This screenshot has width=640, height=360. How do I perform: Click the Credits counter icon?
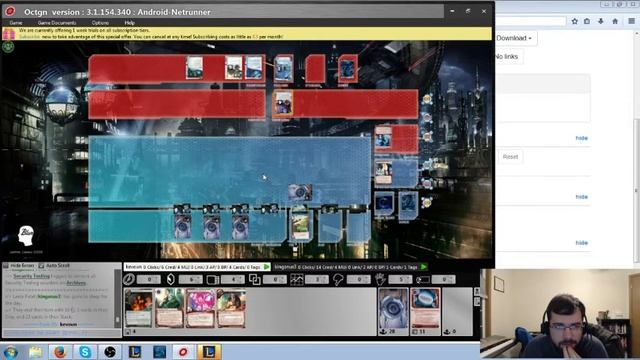coord(171,280)
